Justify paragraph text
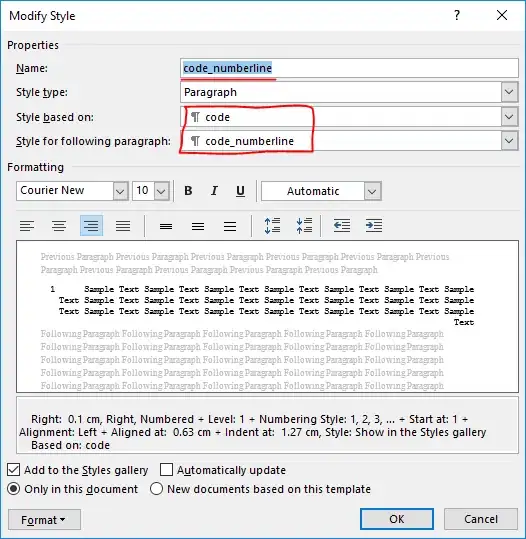 (x=123, y=226)
